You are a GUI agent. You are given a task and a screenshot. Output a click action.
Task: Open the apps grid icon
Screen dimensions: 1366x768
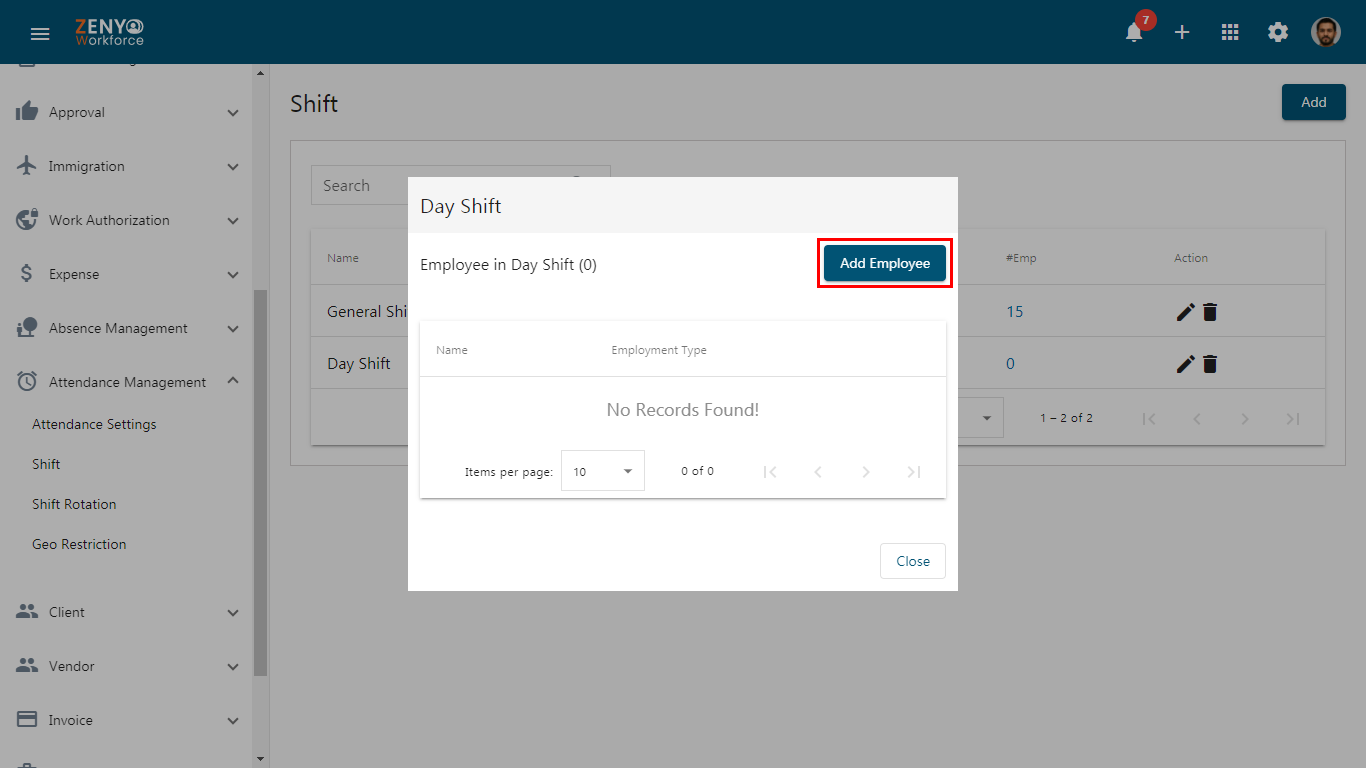pos(1230,32)
